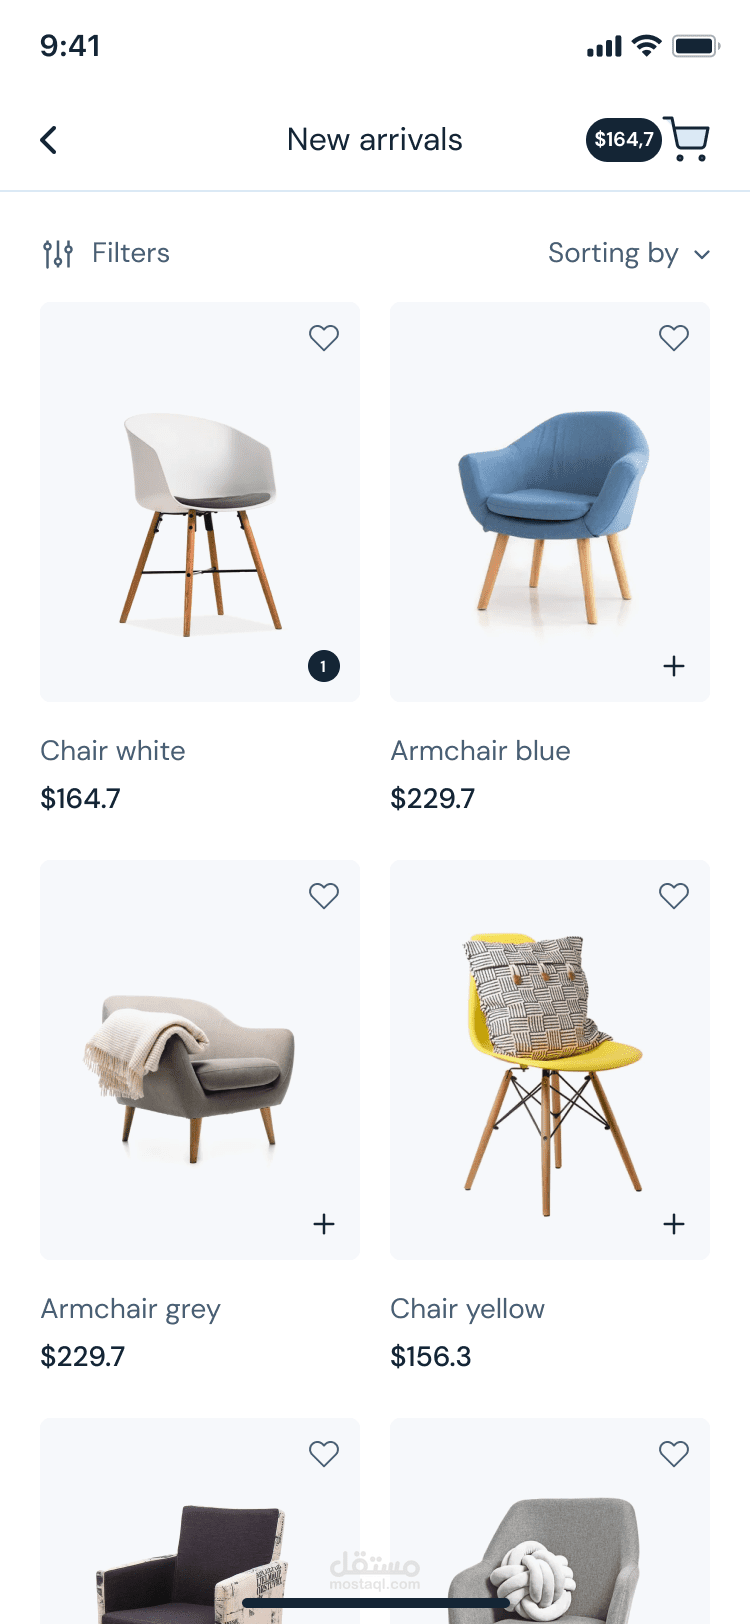
Task: Favorite the Chair white with heart
Action: [324, 338]
